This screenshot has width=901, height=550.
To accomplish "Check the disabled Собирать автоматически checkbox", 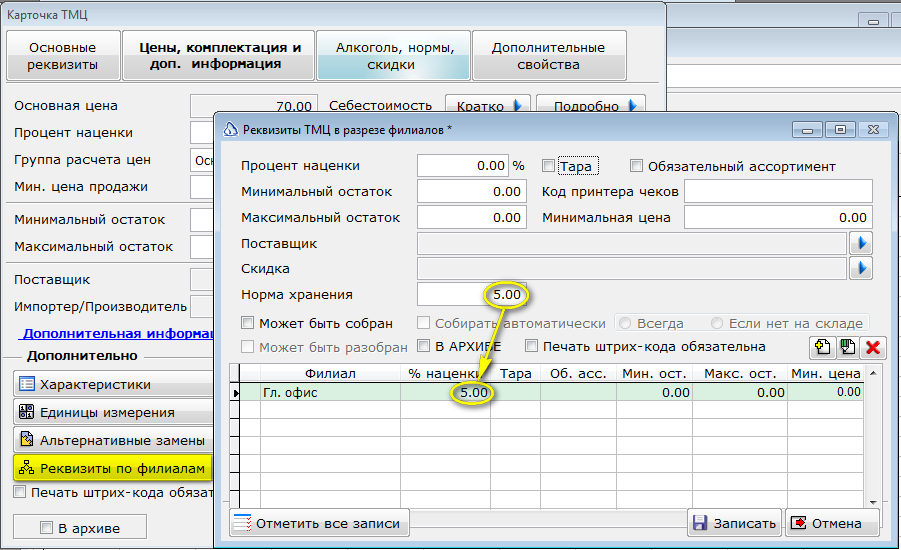I will 423,323.
